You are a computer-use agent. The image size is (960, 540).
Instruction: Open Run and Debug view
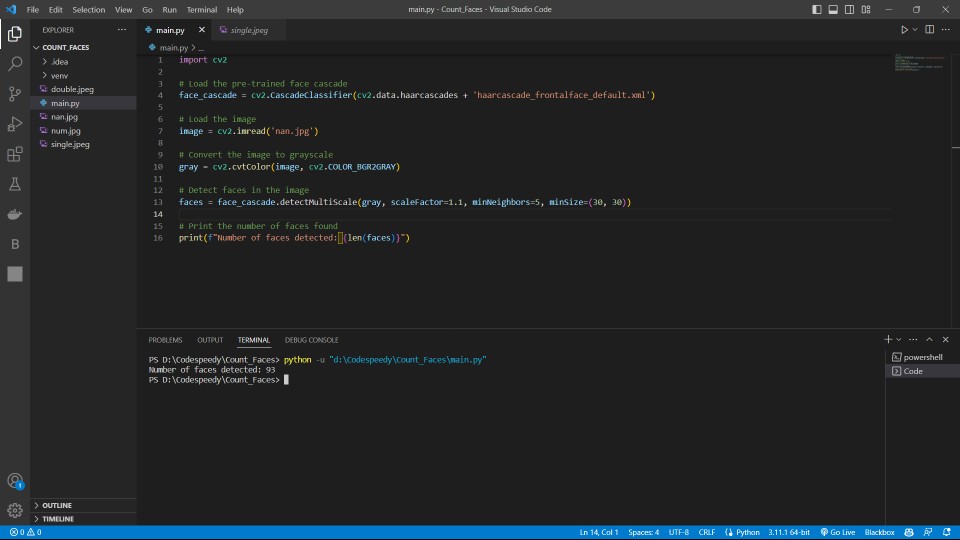click(x=15, y=124)
